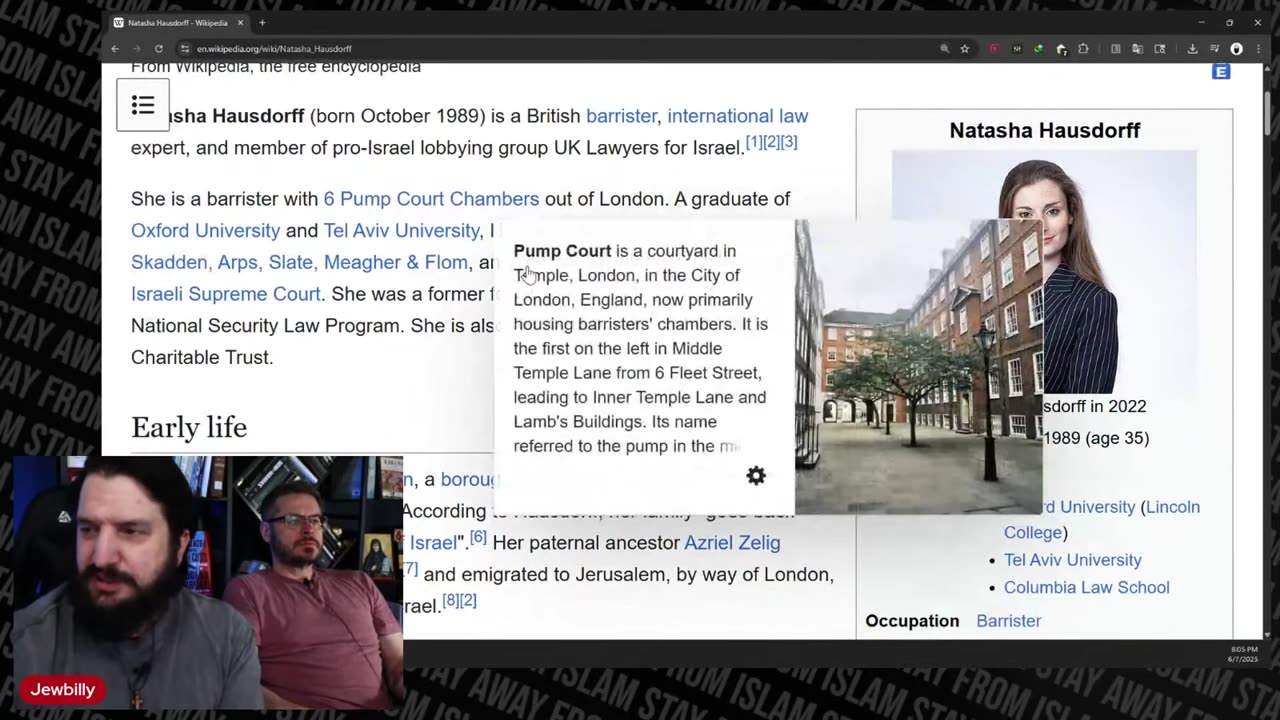Image resolution: width=1280 pixels, height=720 pixels.
Task: Jump to citation [1]
Action: tap(754, 142)
